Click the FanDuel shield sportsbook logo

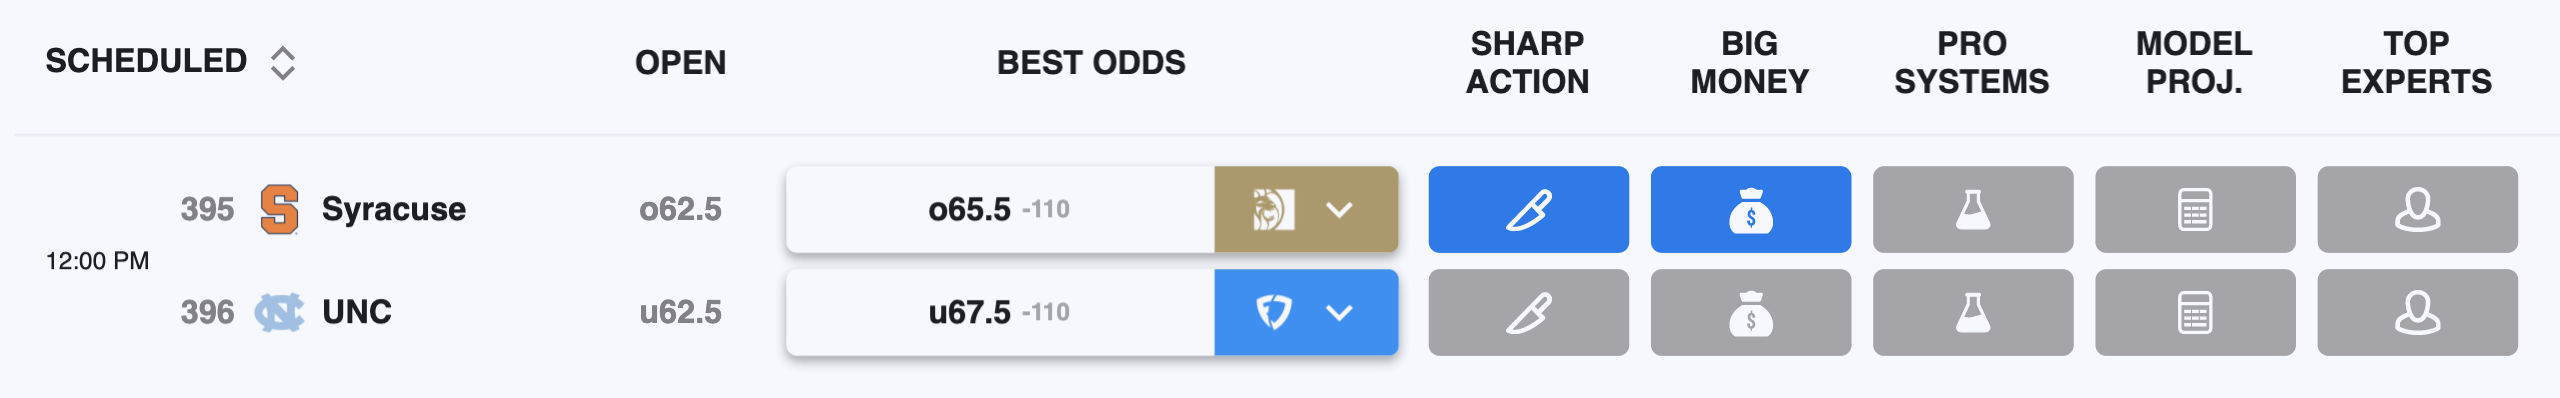point(1273,312)
